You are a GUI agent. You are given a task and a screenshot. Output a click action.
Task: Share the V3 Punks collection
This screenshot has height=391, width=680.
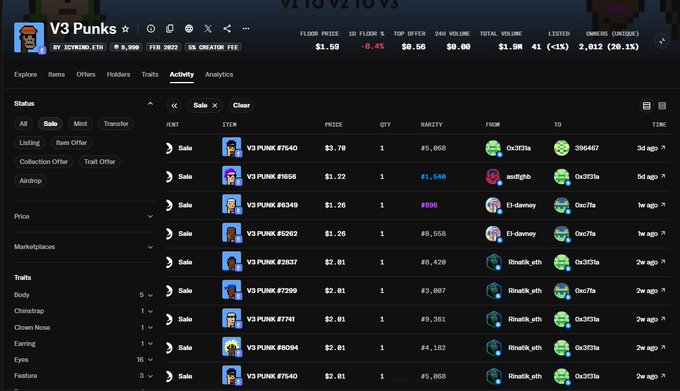[227, 29]
